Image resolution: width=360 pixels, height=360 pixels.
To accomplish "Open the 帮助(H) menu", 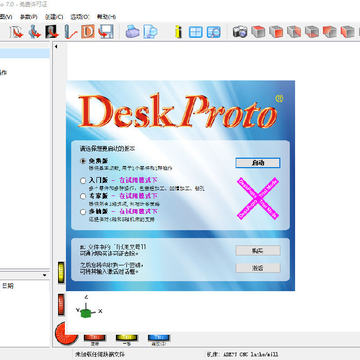I will tap(106, 17).
